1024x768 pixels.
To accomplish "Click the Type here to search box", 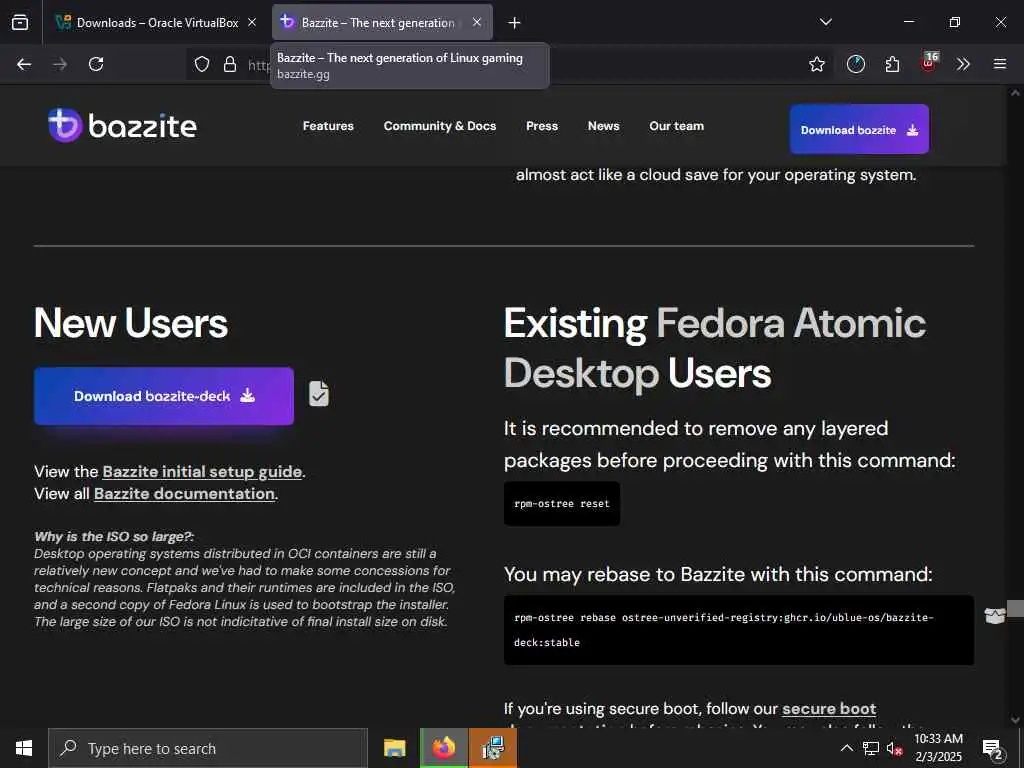I will [208, 748].
